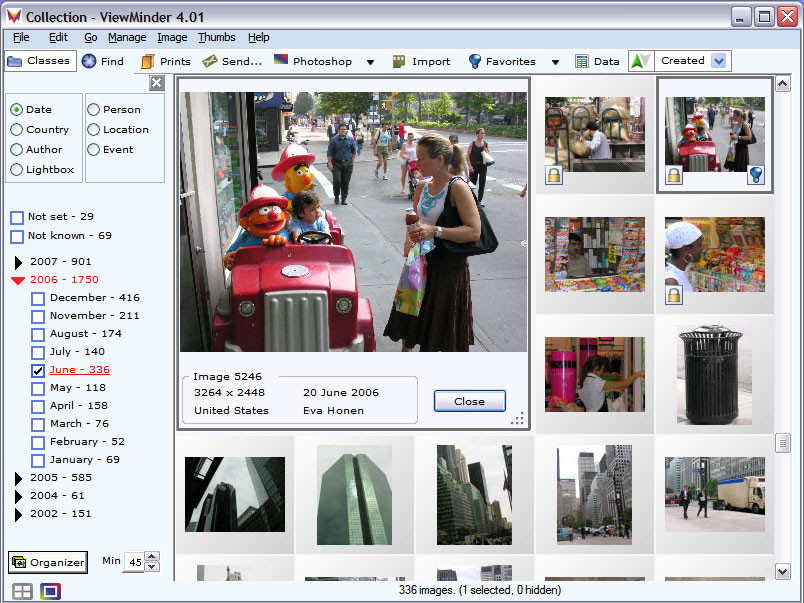
Task: Open the Go menu
Action: point(91,37)
